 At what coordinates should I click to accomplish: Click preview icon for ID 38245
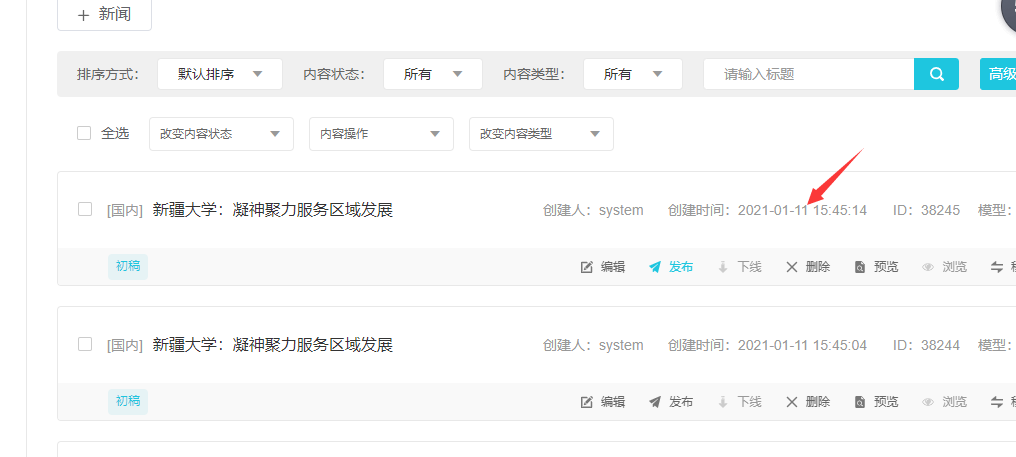(860, 267)
